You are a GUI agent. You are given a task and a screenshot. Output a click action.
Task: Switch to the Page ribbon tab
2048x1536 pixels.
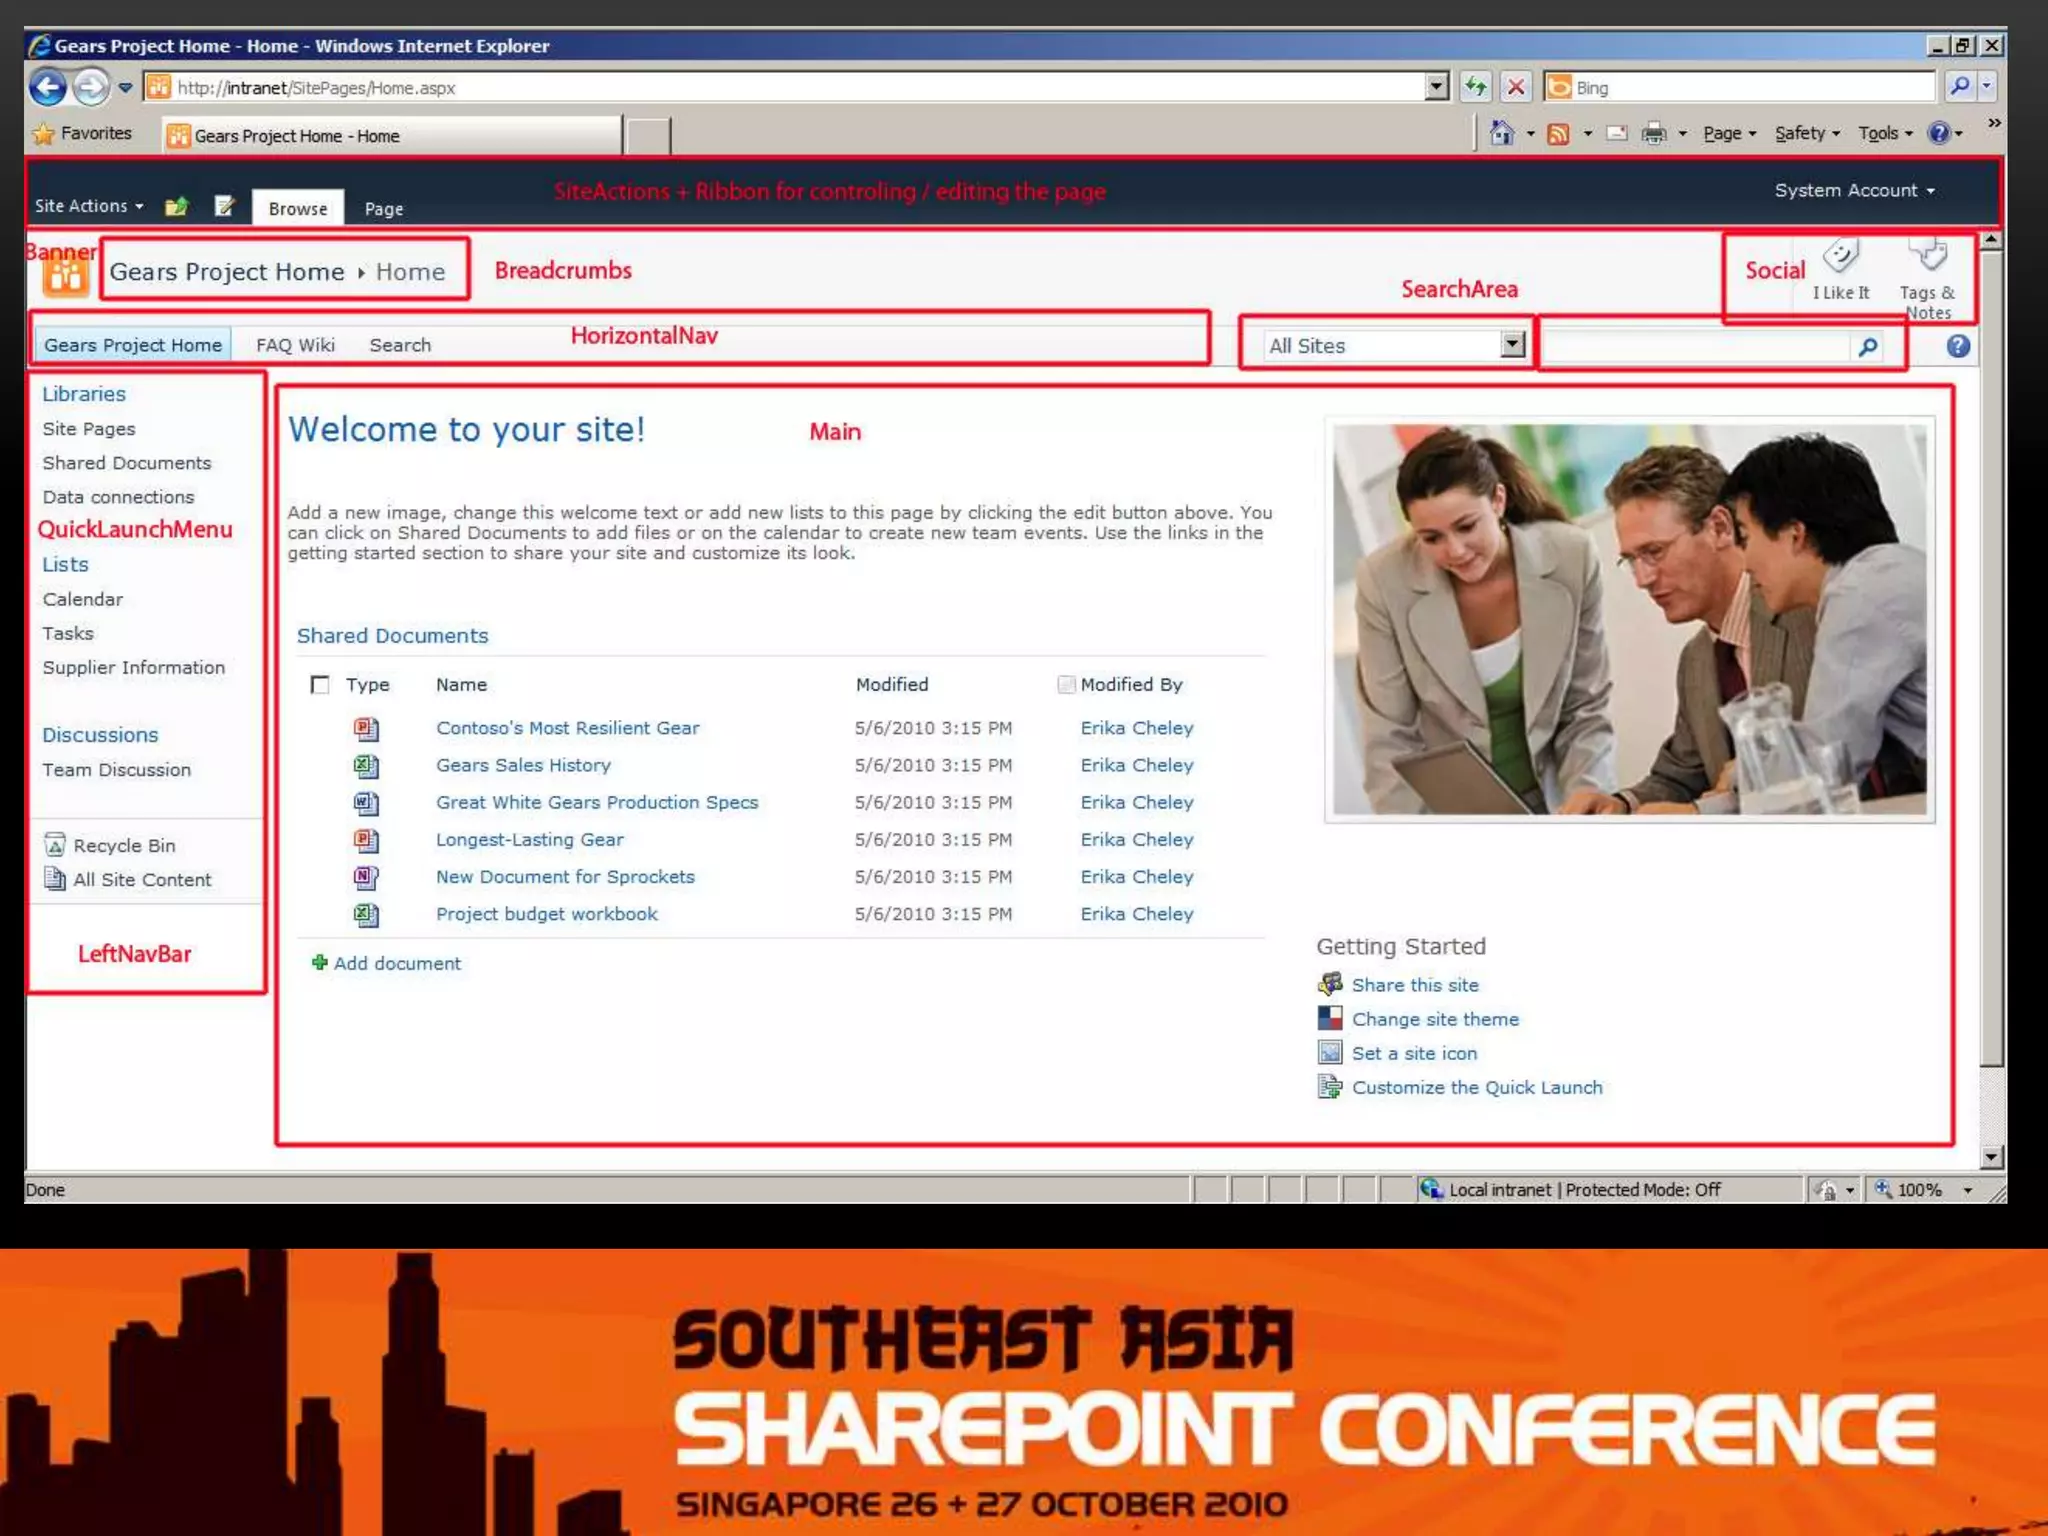383,209
